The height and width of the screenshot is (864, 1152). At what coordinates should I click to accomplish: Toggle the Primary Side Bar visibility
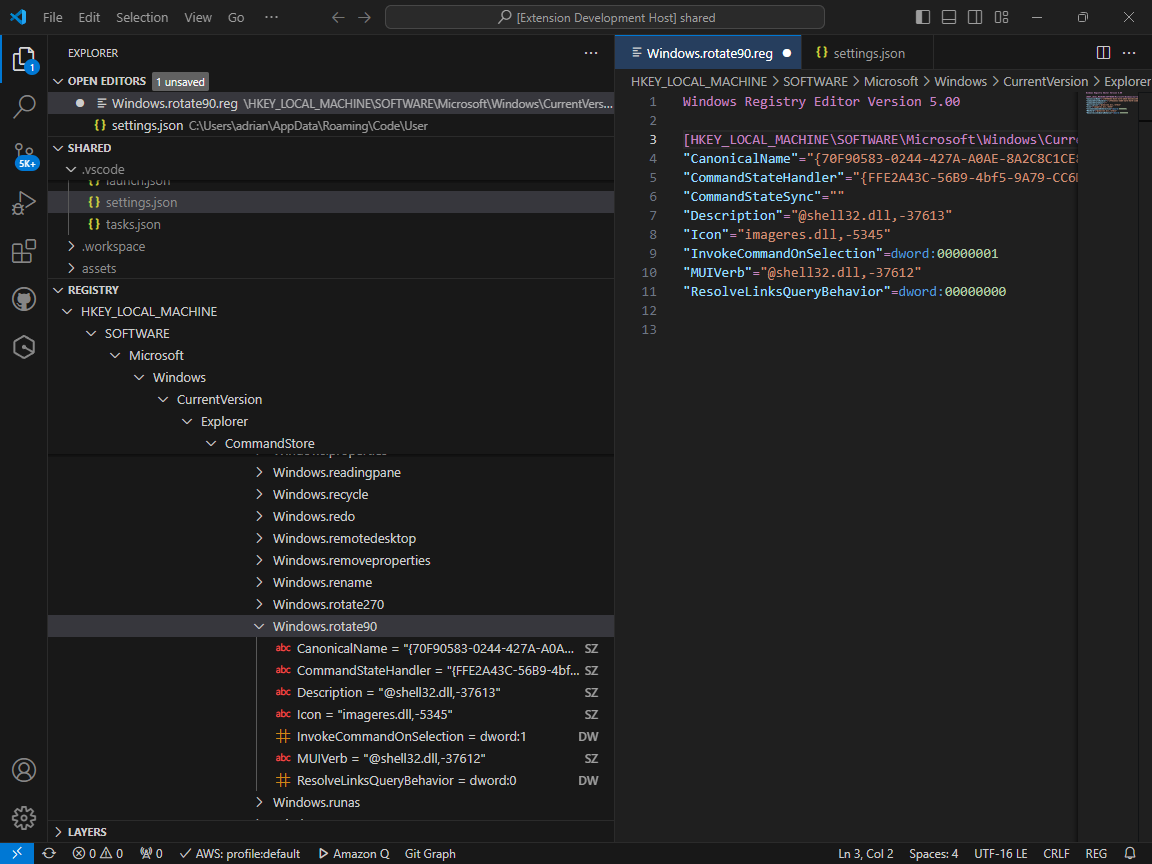[x=921, y=16]
